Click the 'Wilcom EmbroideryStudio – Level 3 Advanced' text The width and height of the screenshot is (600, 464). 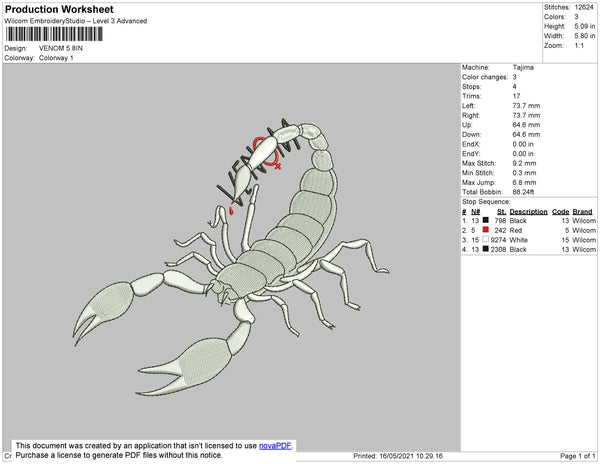point(76,21)
